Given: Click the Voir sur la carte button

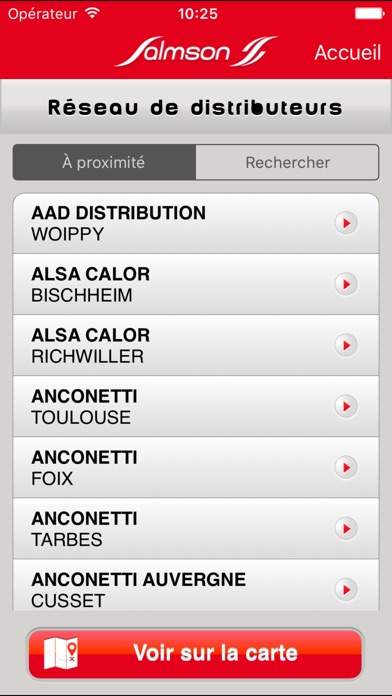Looking at the screenshot, I should tap(195, 654).
